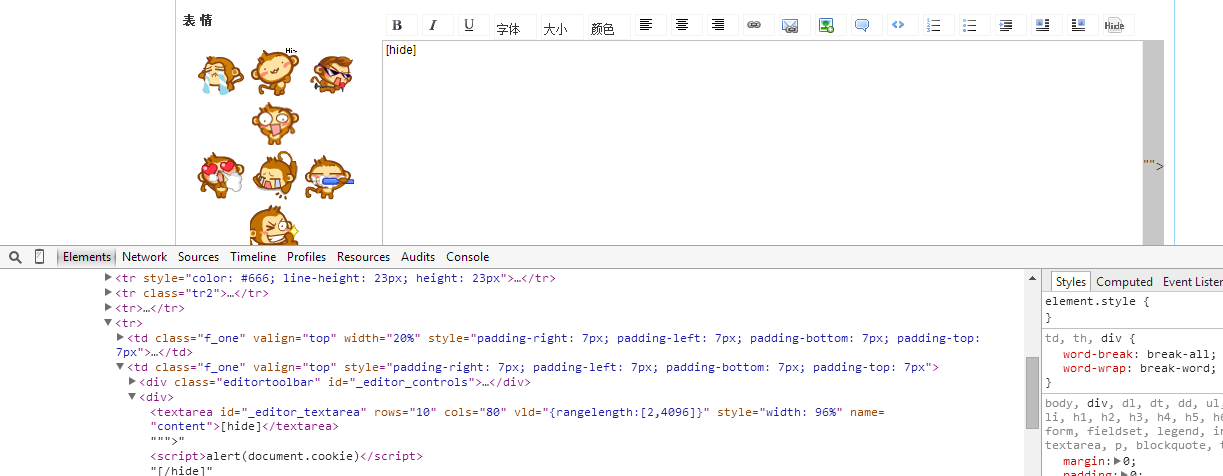Open the Console tab in DevTools
Viewport: 1223px width, 476px height.
[x=468, y=257]
